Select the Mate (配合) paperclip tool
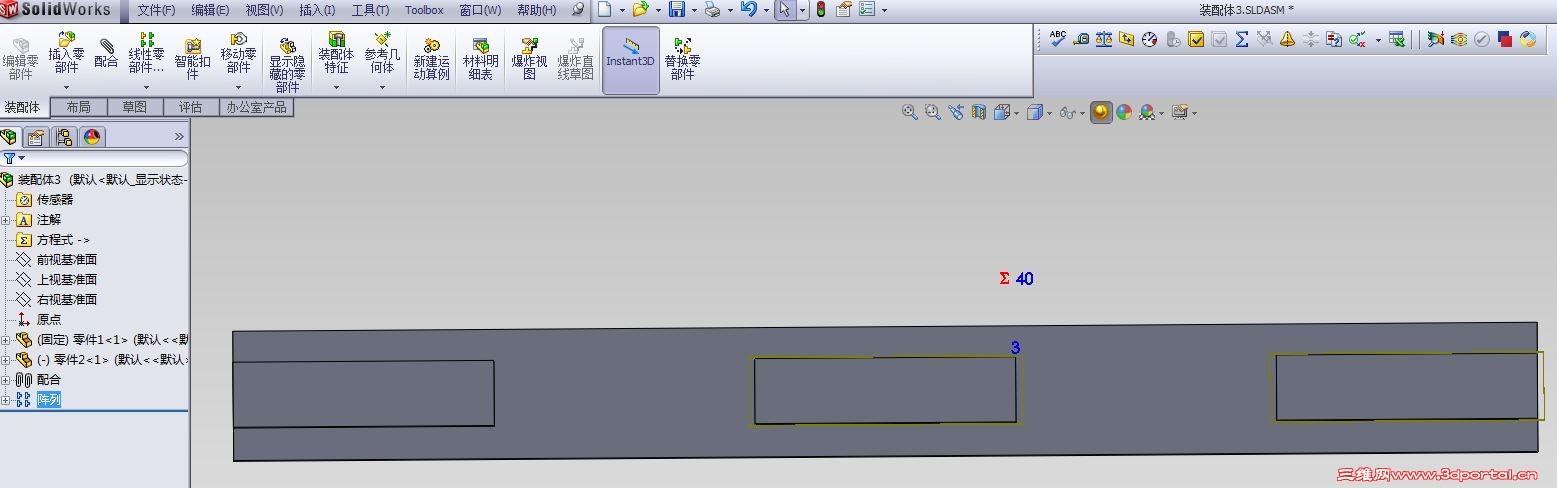The height and width of the screenshot is (488, 1557). tap(106, 53)
